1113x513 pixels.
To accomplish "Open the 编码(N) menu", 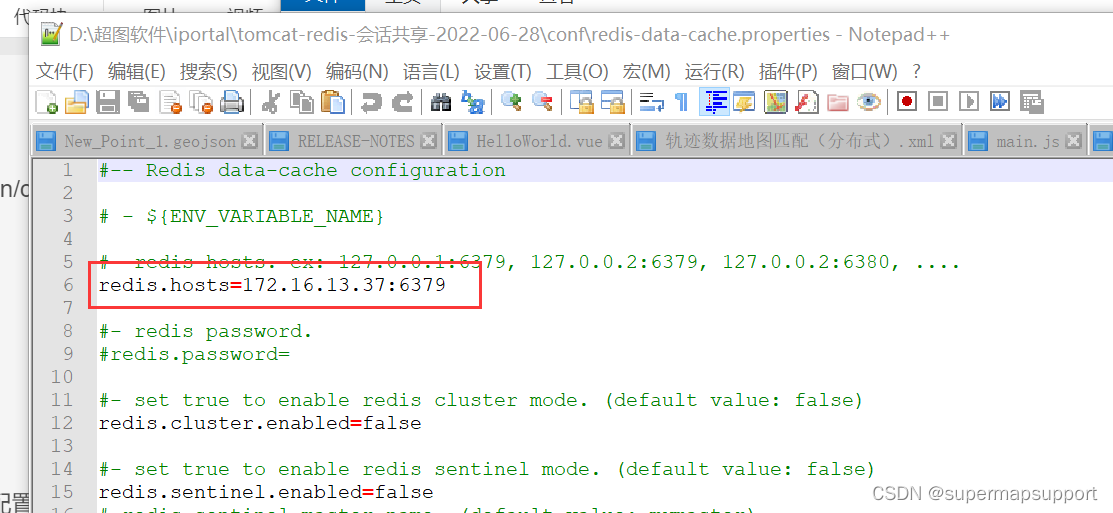I will (357, 71).
